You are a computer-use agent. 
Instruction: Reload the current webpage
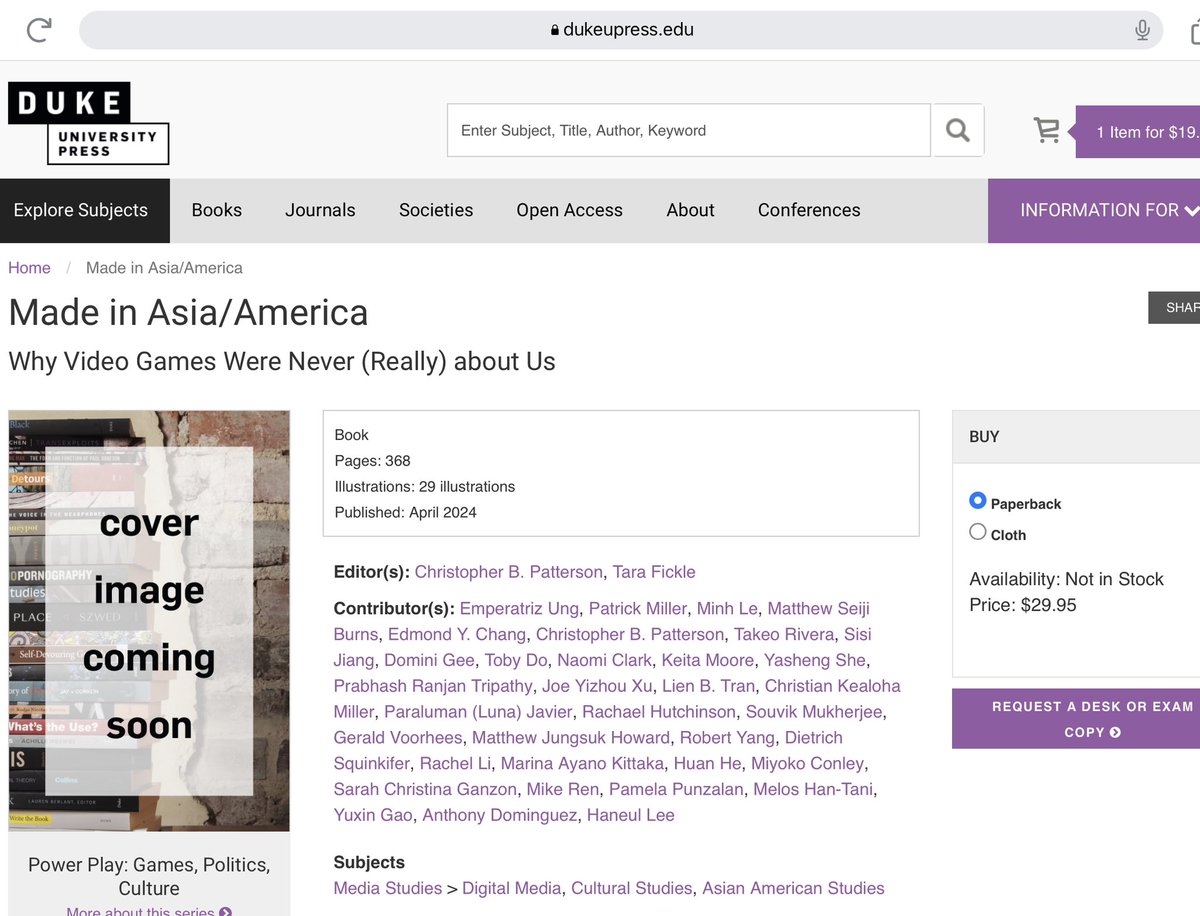[x=37, y=29]
